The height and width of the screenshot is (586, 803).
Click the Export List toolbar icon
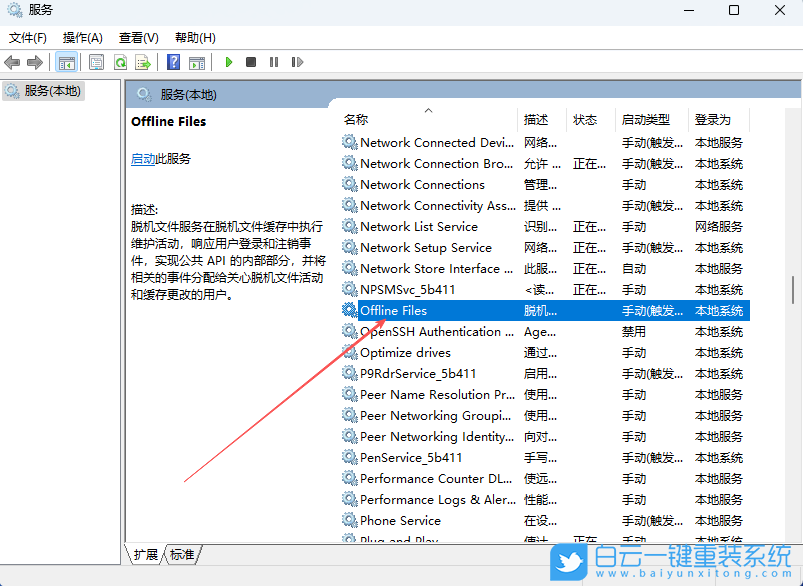(x=143, y=62)
